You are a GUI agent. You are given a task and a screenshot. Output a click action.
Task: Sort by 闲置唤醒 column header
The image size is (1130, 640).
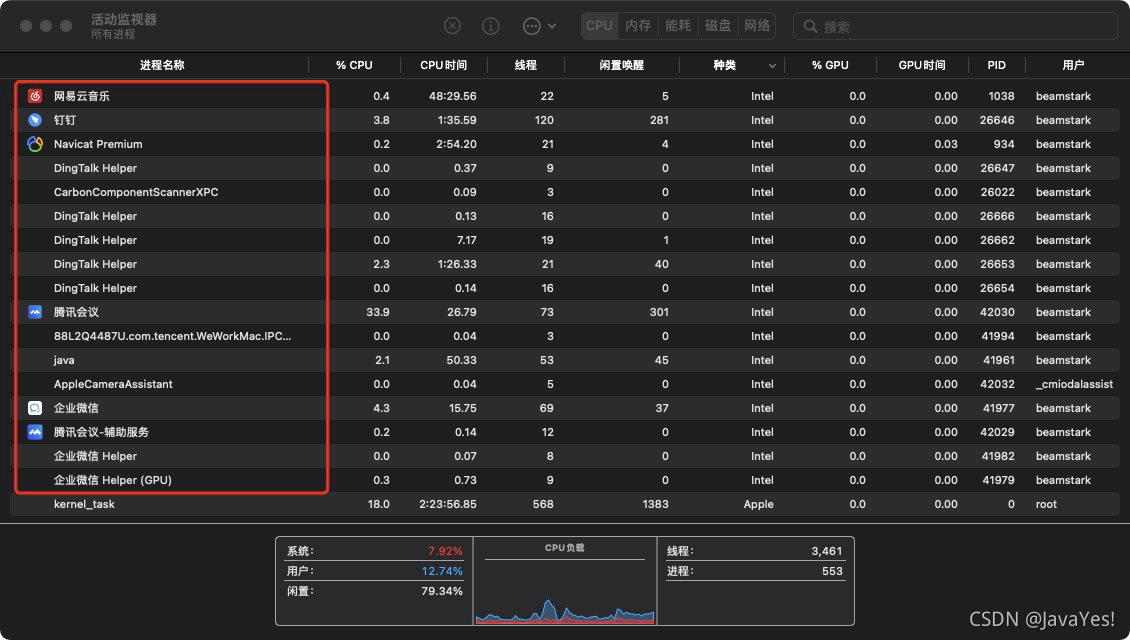pyautogui.click(x=621, y=65)
